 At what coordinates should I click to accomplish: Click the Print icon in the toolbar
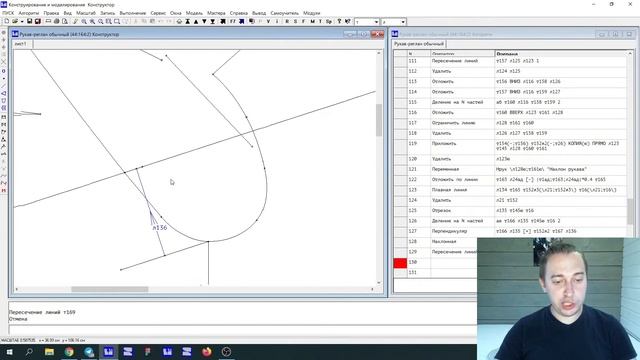pos(57,21)
